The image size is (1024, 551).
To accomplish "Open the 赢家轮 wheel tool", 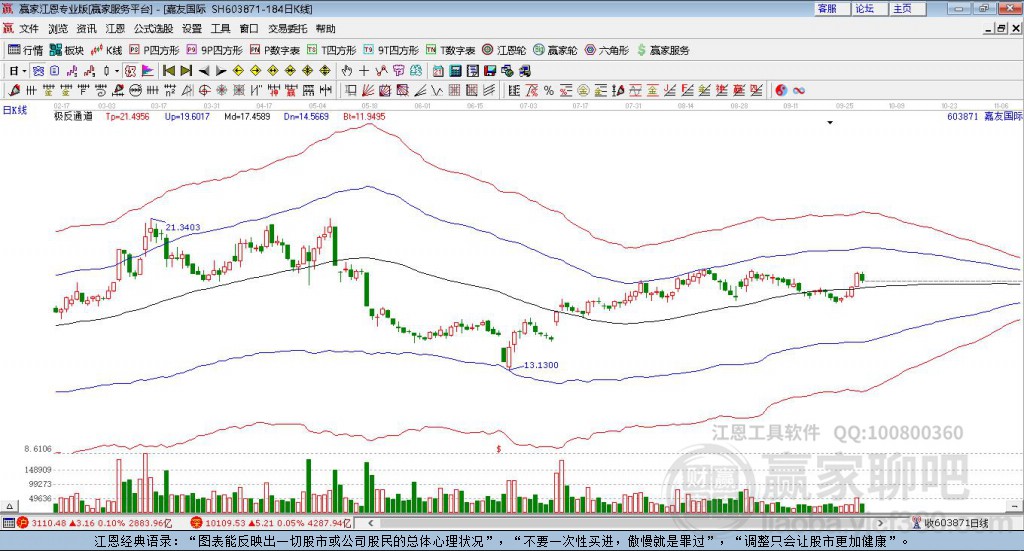I will tap(555, 50).
